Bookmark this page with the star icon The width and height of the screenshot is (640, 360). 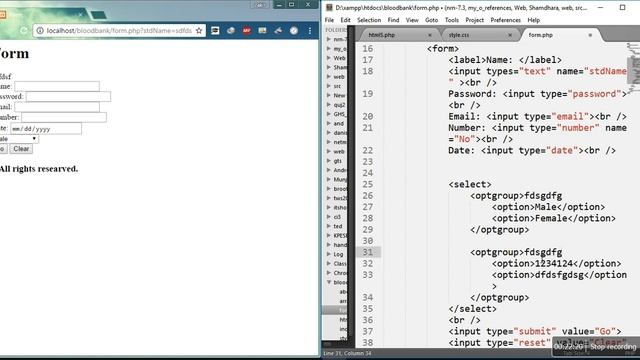click(x=199, y=31)
